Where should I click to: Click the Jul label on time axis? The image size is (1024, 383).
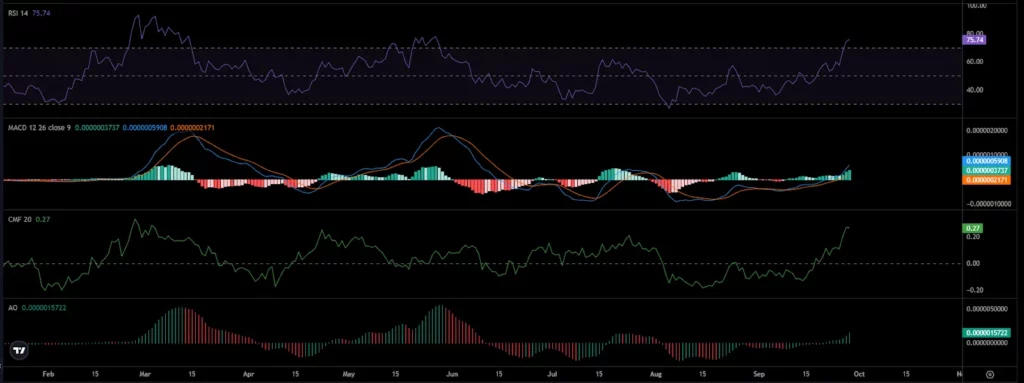pos(552,375)
